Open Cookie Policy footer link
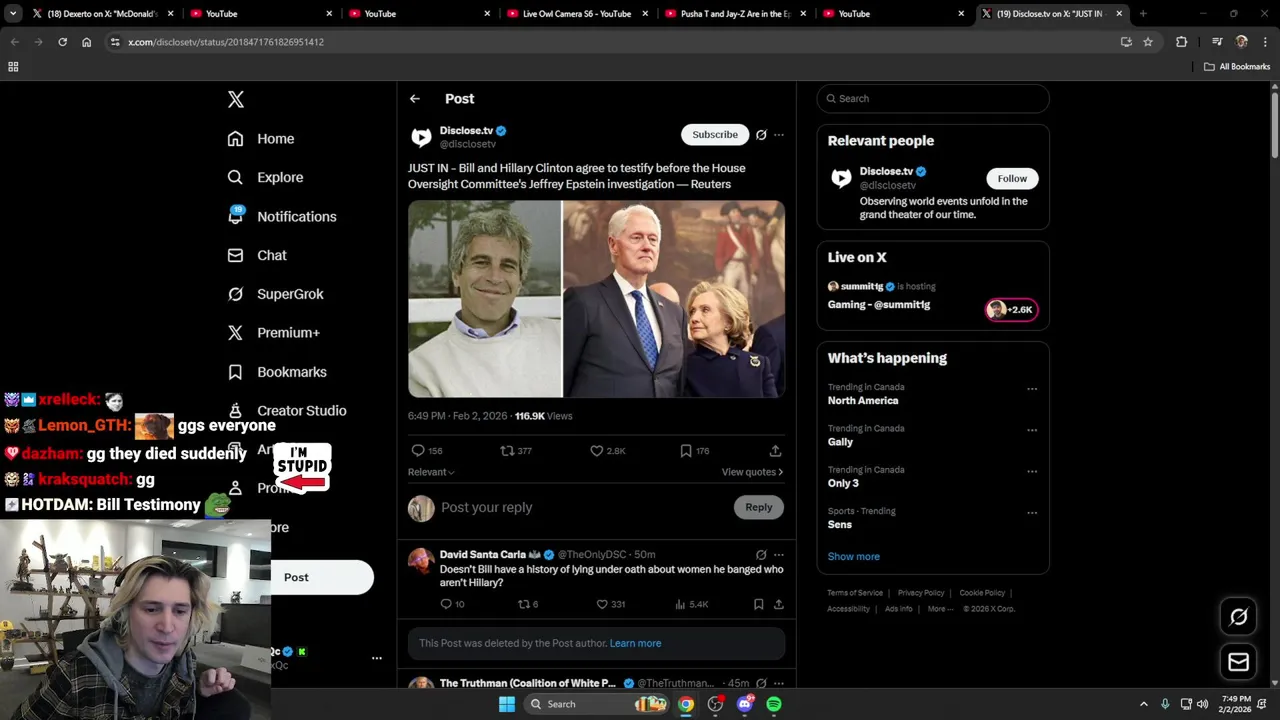Viewport: 1280px width, 720px height. (x=982, y=593)
